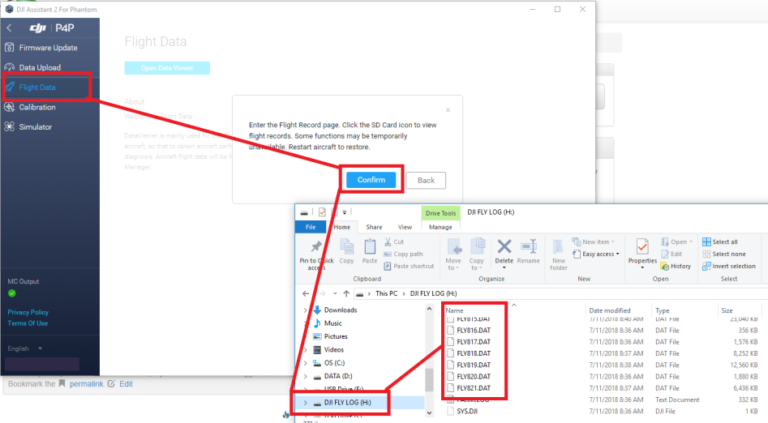This screenshot has height=423, width=768.
Task: Click Delete in Organize group
Action: [x=504, y=254]
